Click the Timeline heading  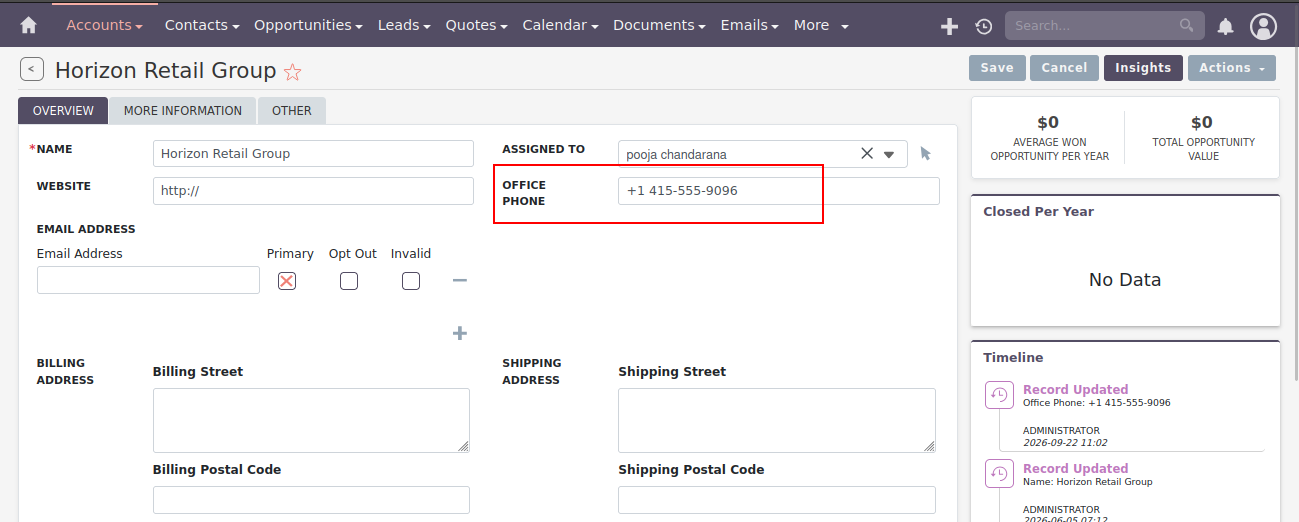coord(1013,358)
